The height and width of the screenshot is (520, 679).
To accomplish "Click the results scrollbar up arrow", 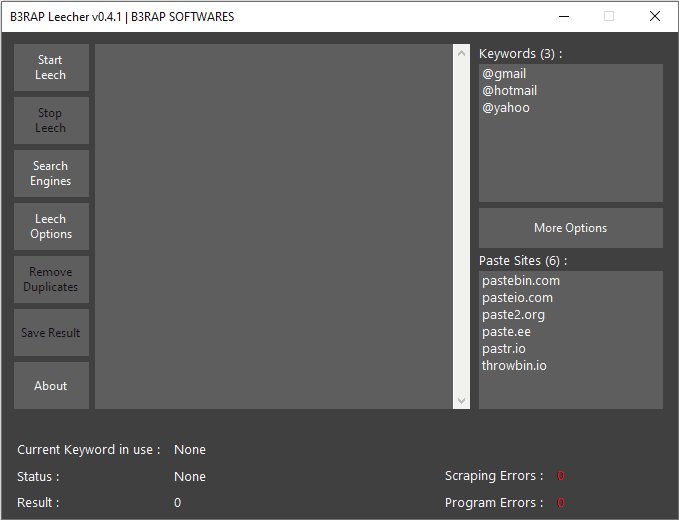I will [461, 53].
